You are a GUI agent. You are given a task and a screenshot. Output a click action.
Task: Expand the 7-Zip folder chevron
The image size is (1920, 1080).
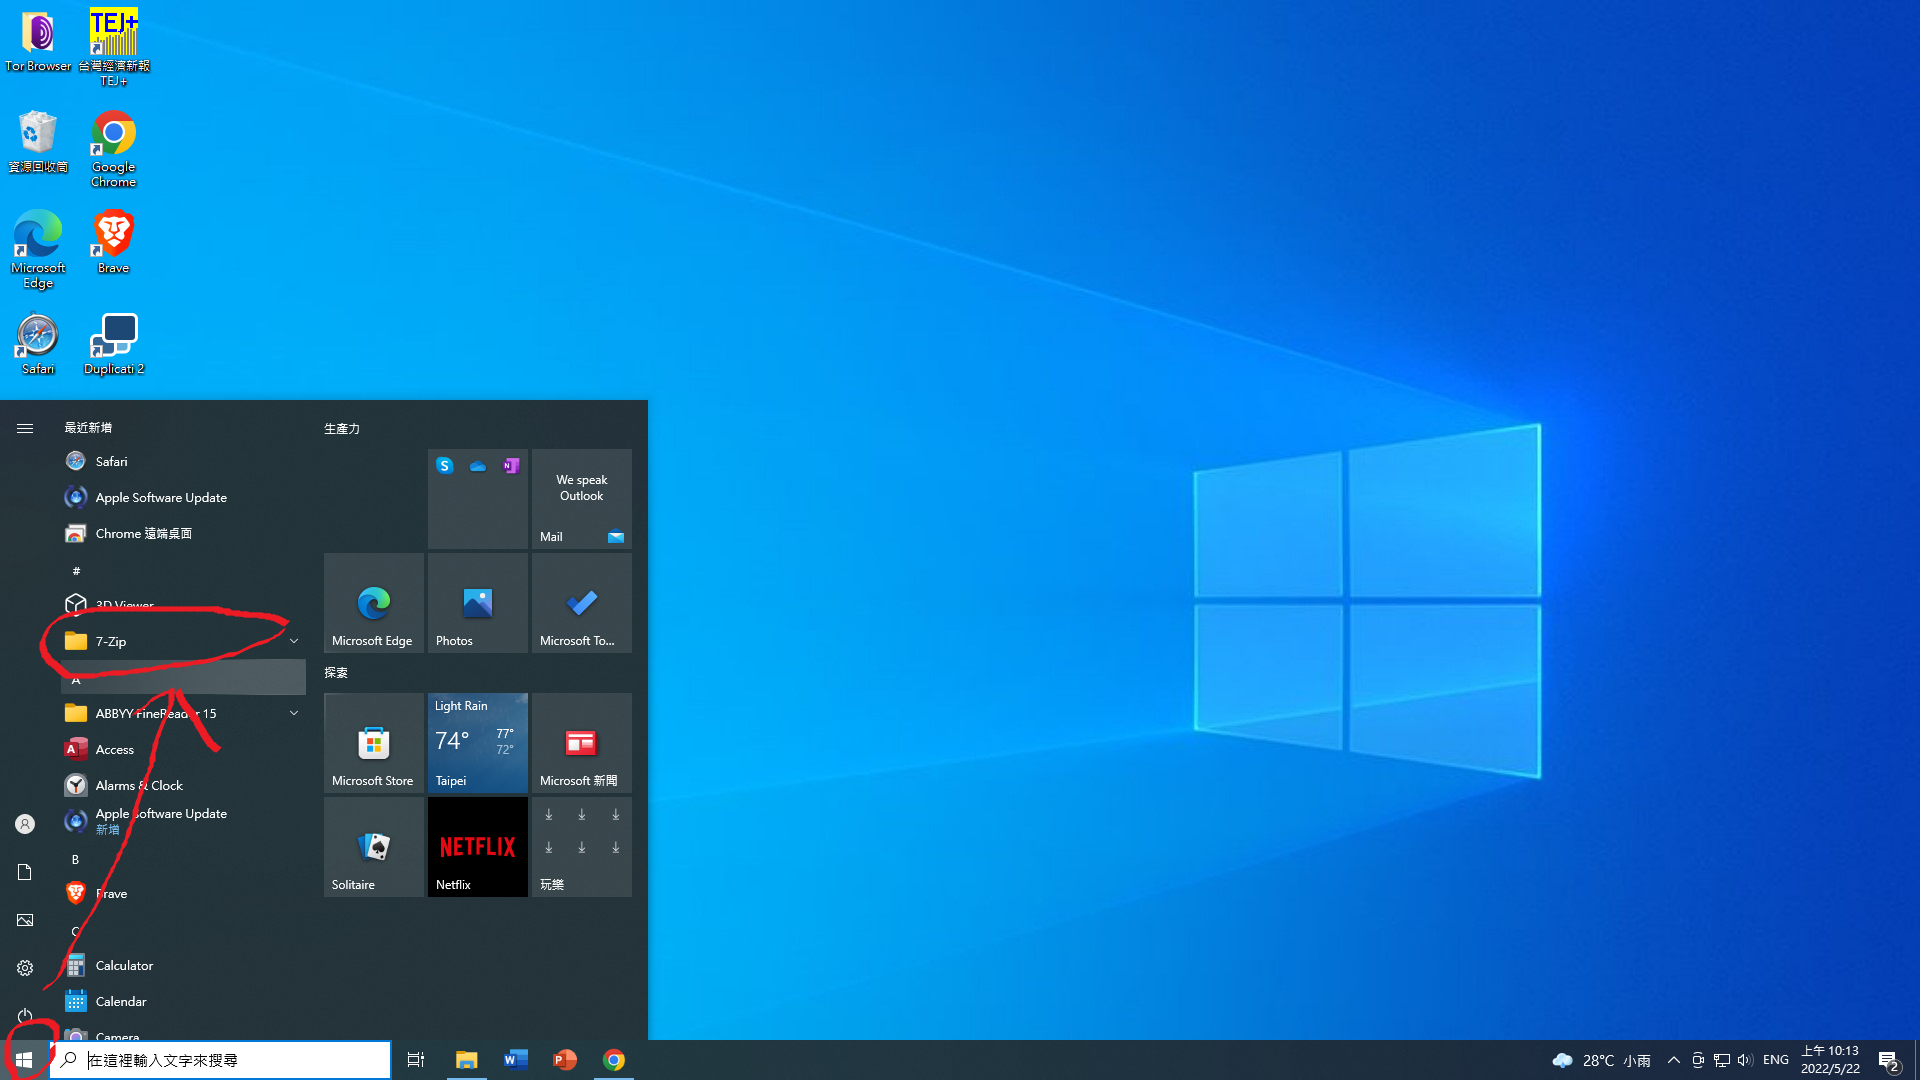[x=294, y=641]
